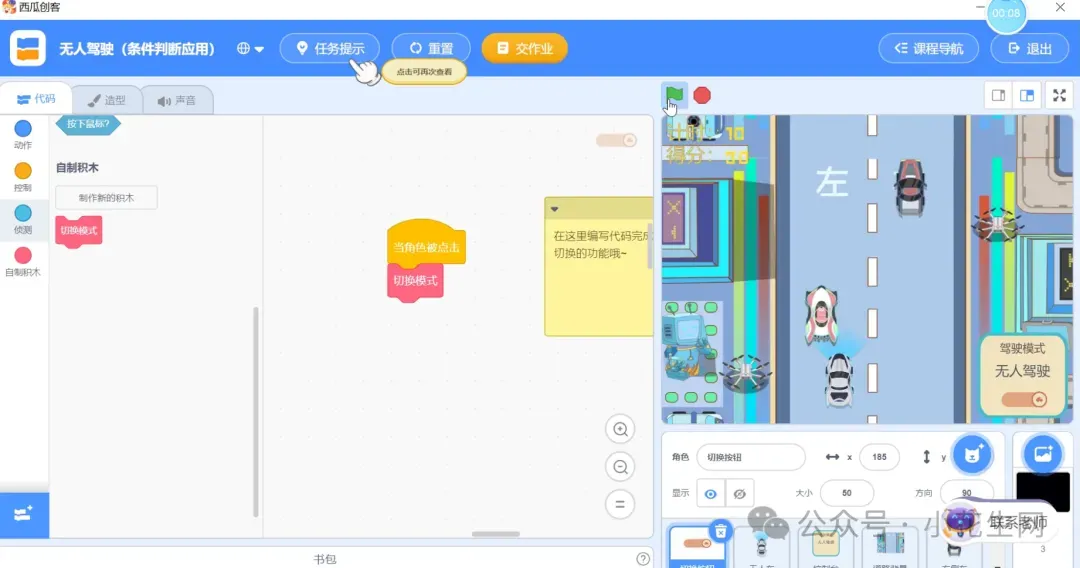Hide the sprite with crossed-eye icon

pyautogui.click(x=740, y=494)
